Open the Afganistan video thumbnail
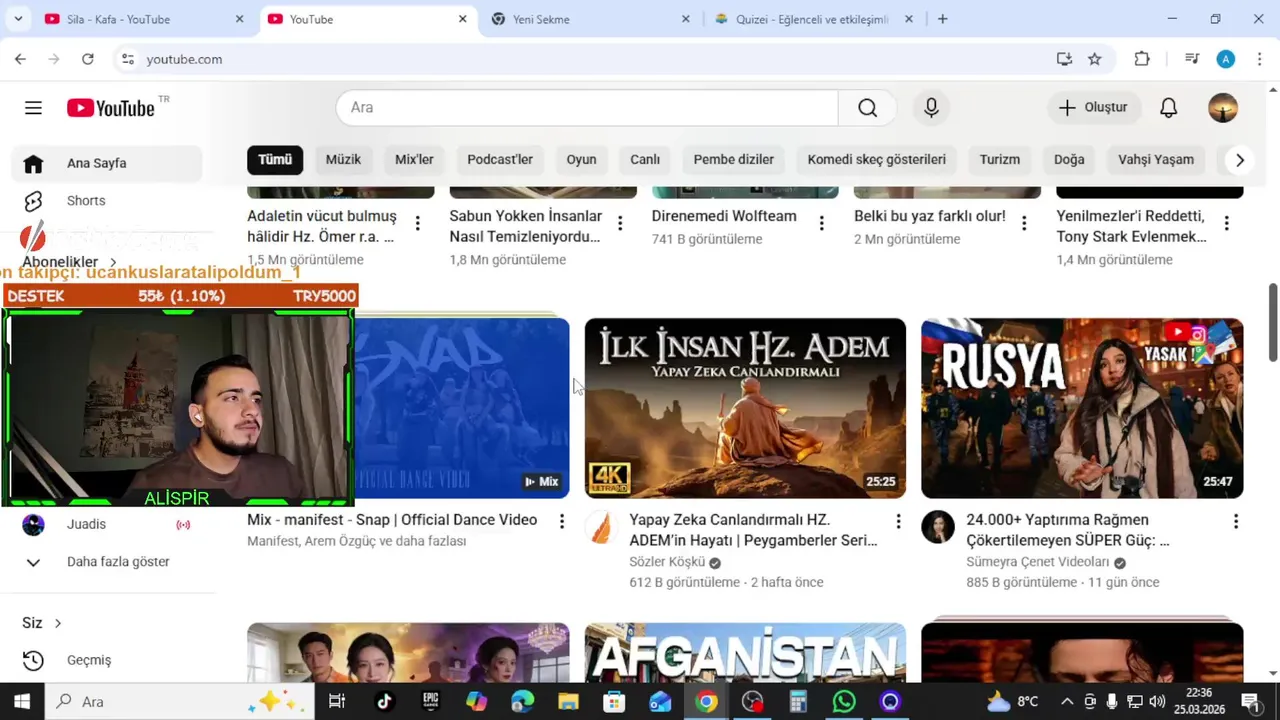This screenshot has width=1280, height=720. [x=745, y=653]
